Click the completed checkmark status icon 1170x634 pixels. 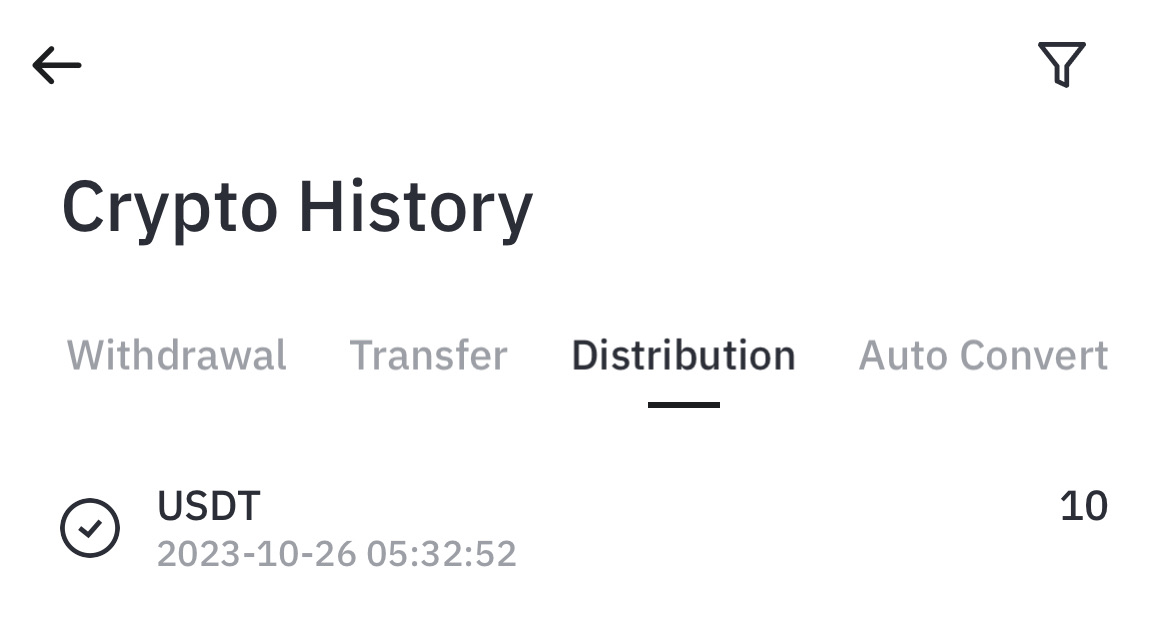90,528
